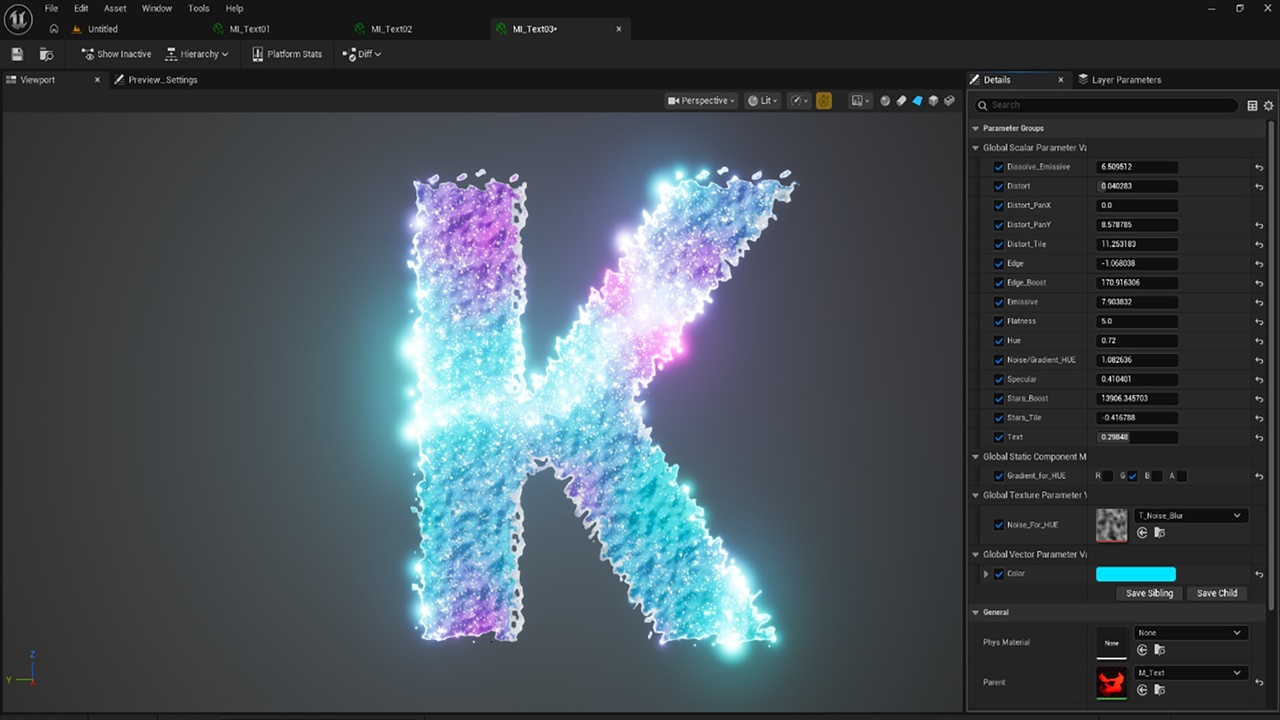
Task: Open the Lit shading mode dropdown
Action: (x=763, y=101)
